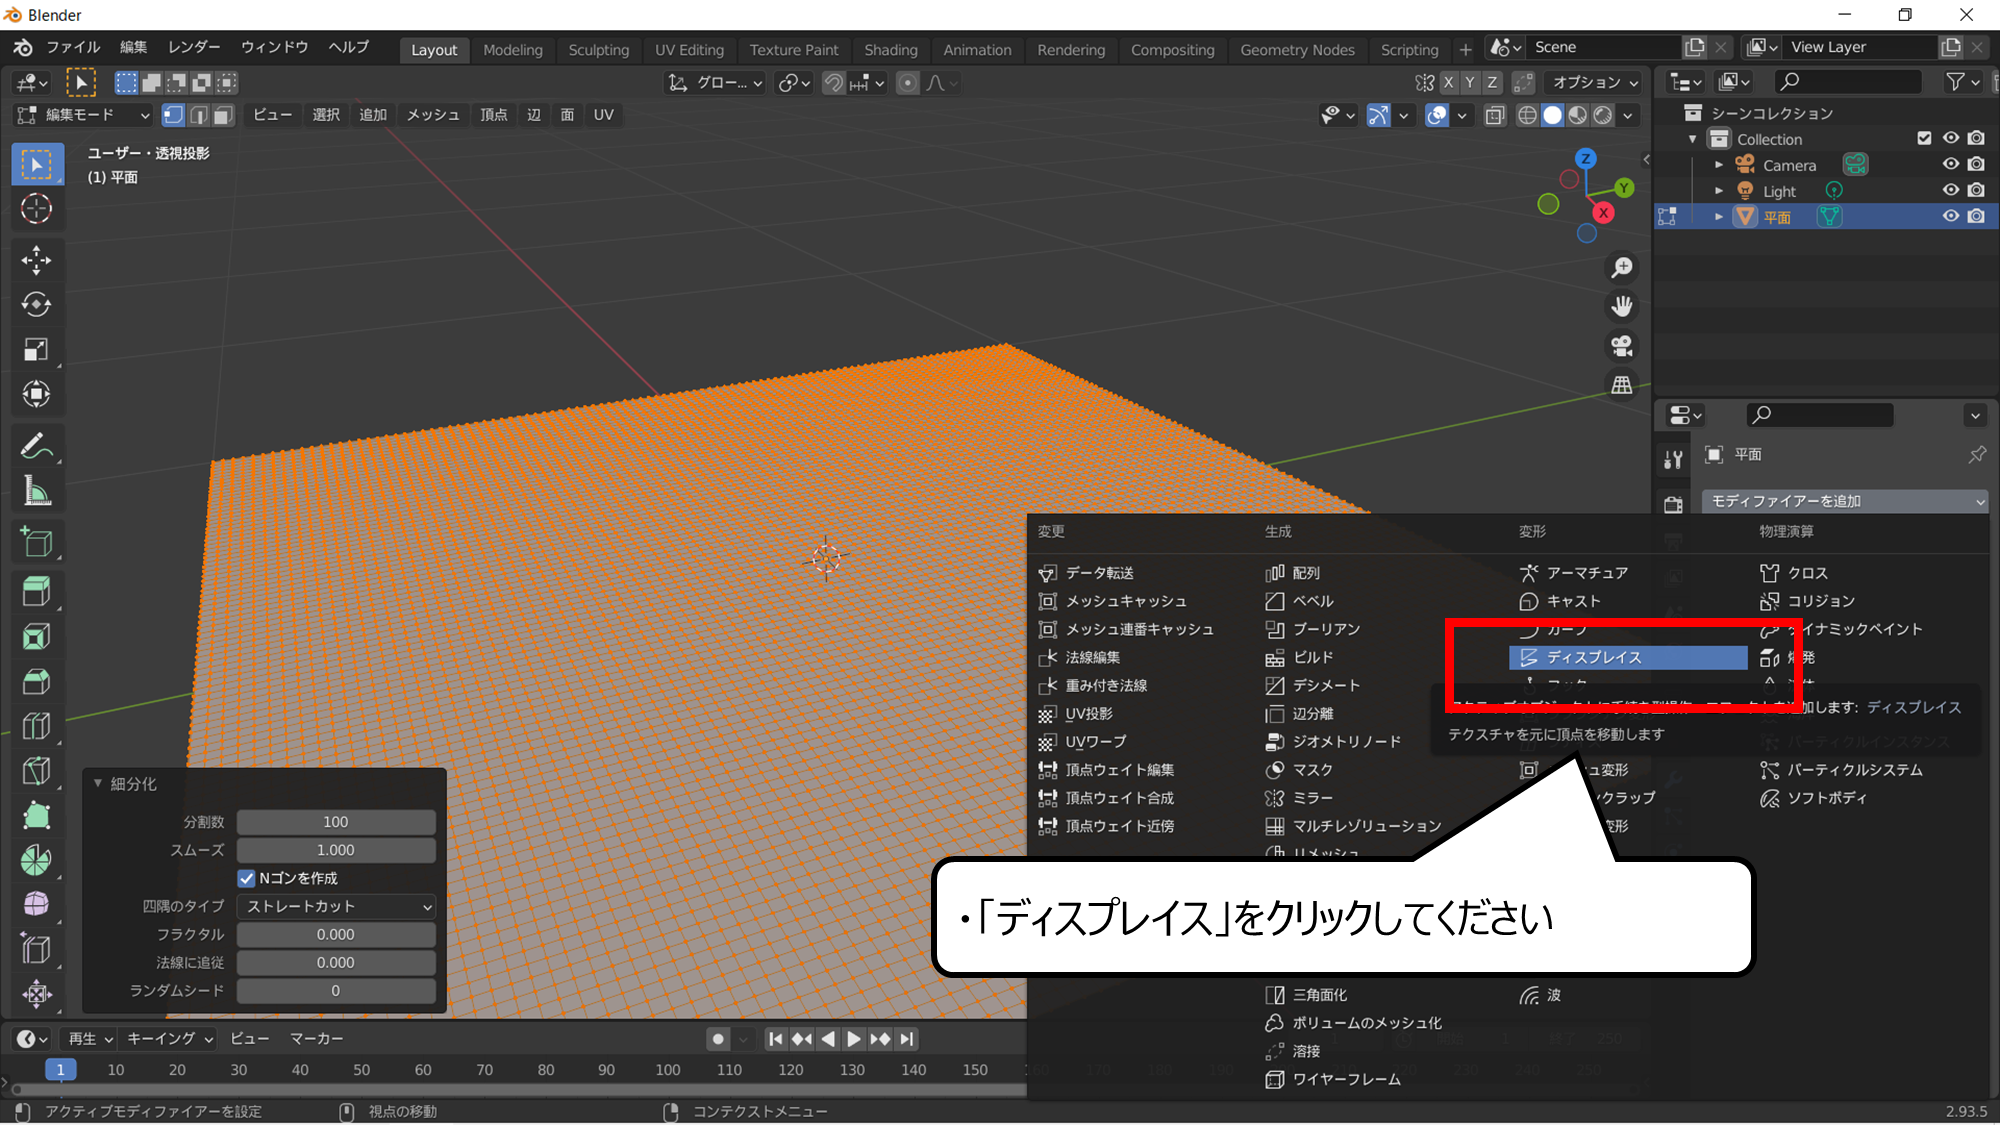Select the Bevel tool
Image resolution: width=2000 pixels, height=1125 pixels.
click(37, 682)
